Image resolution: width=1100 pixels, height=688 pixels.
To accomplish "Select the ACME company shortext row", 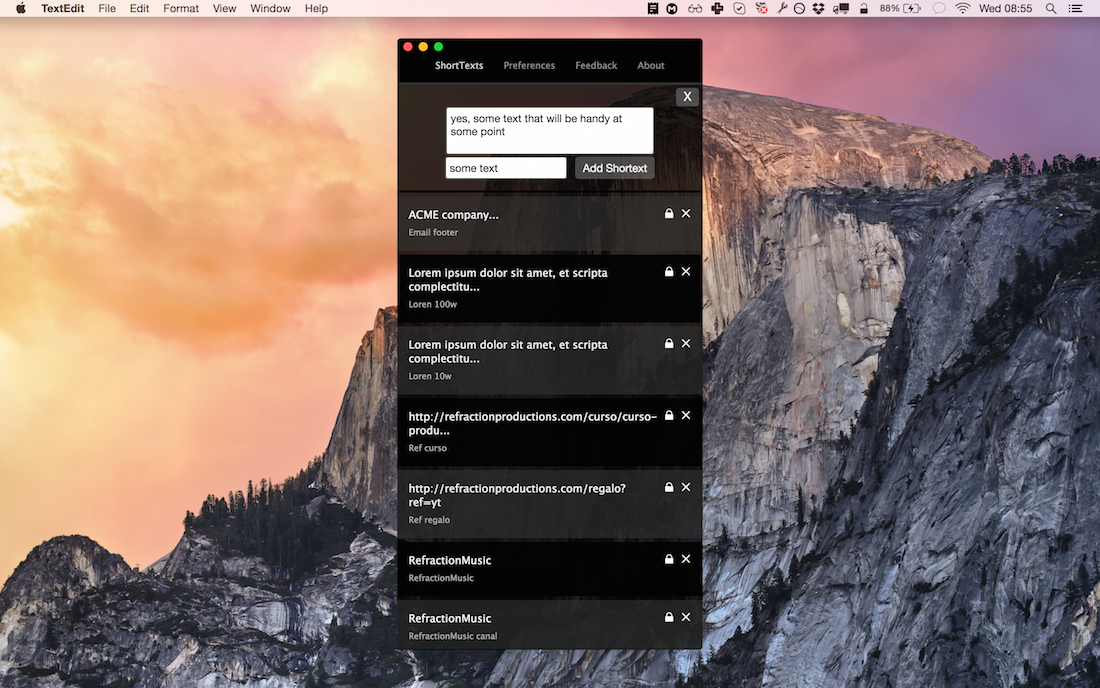I will tap(550, 223).
